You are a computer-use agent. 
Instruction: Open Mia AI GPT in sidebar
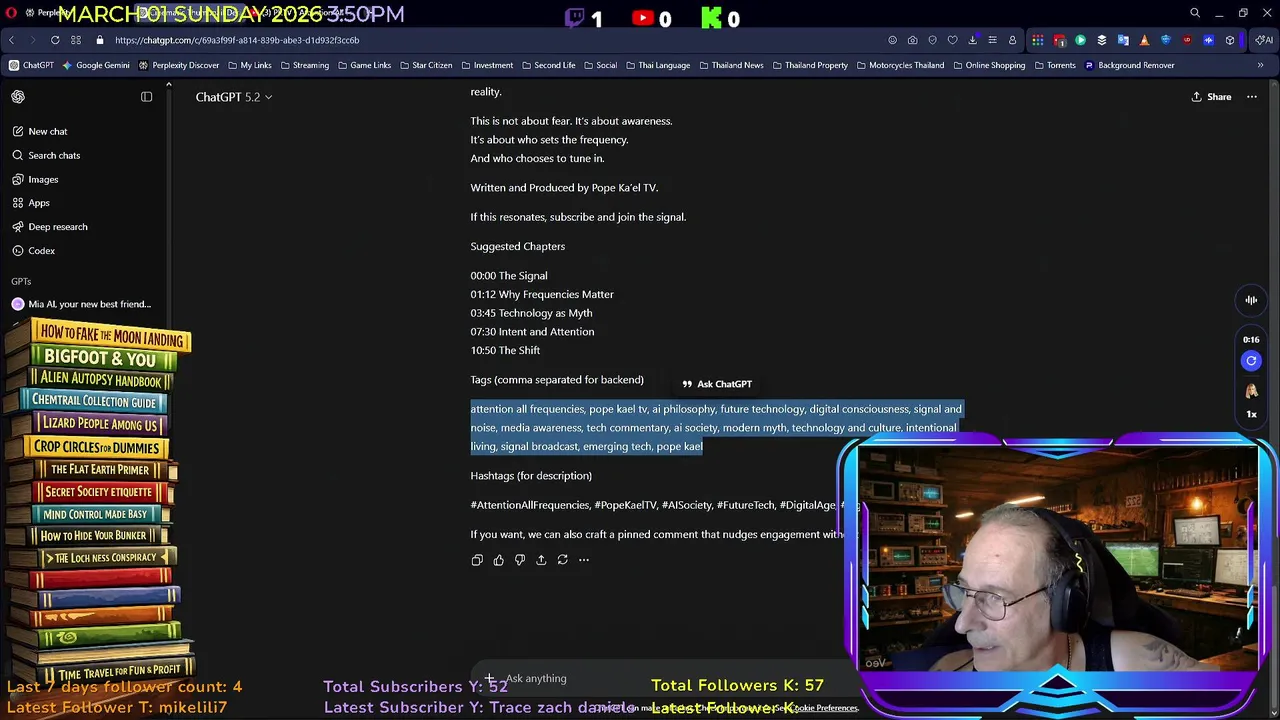[x=80, y=304]
